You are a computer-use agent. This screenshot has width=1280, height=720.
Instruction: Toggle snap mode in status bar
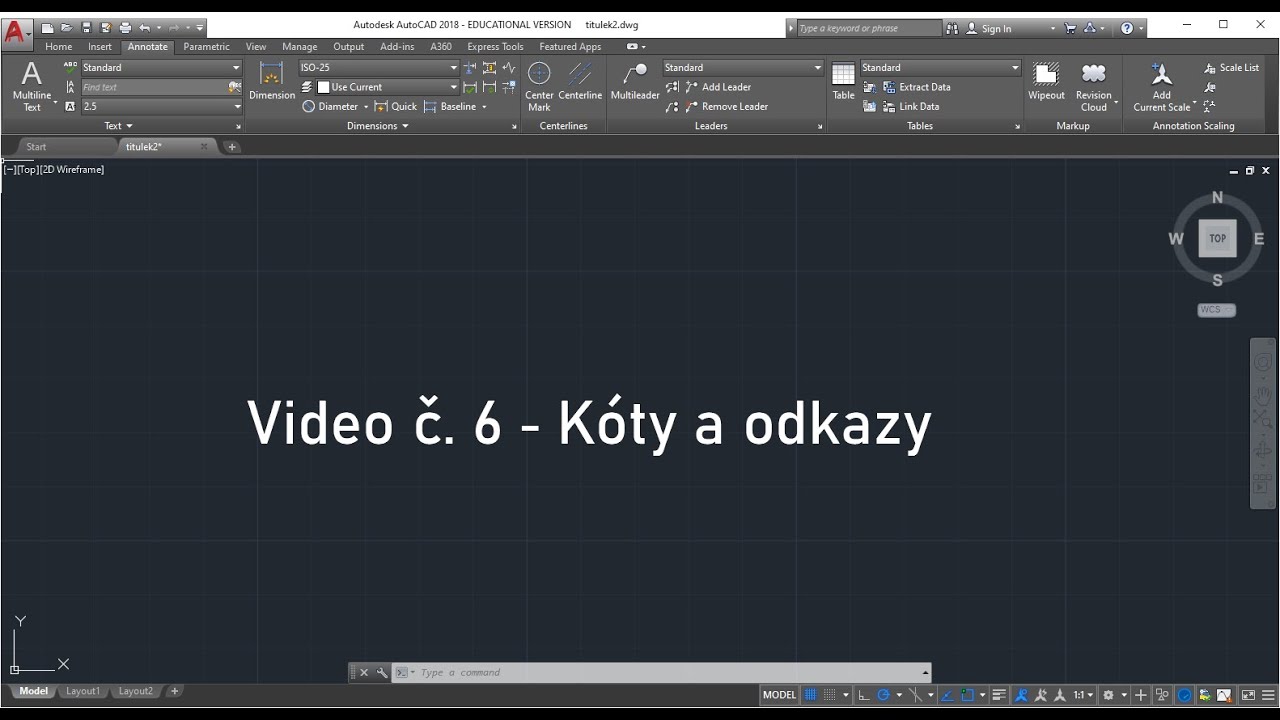tap(830, 695)
